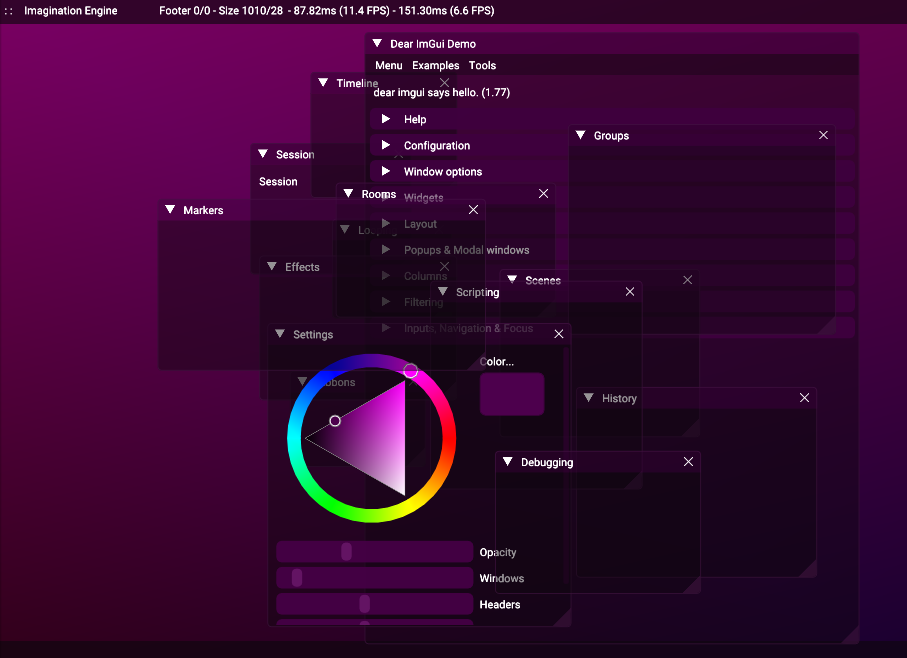Expand the Configuration section
The image size is (907, 658).
click(612, 146)
